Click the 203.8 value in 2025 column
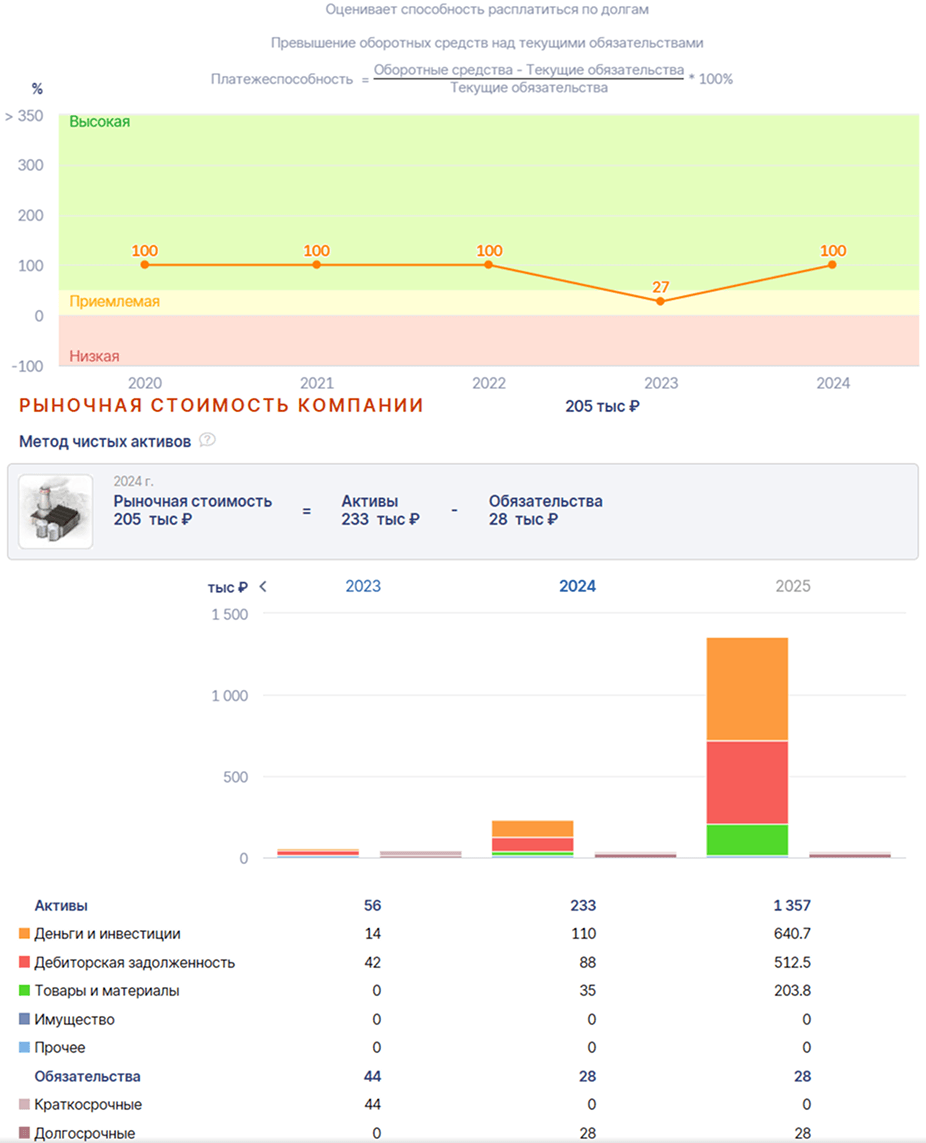 click(793, 991)
